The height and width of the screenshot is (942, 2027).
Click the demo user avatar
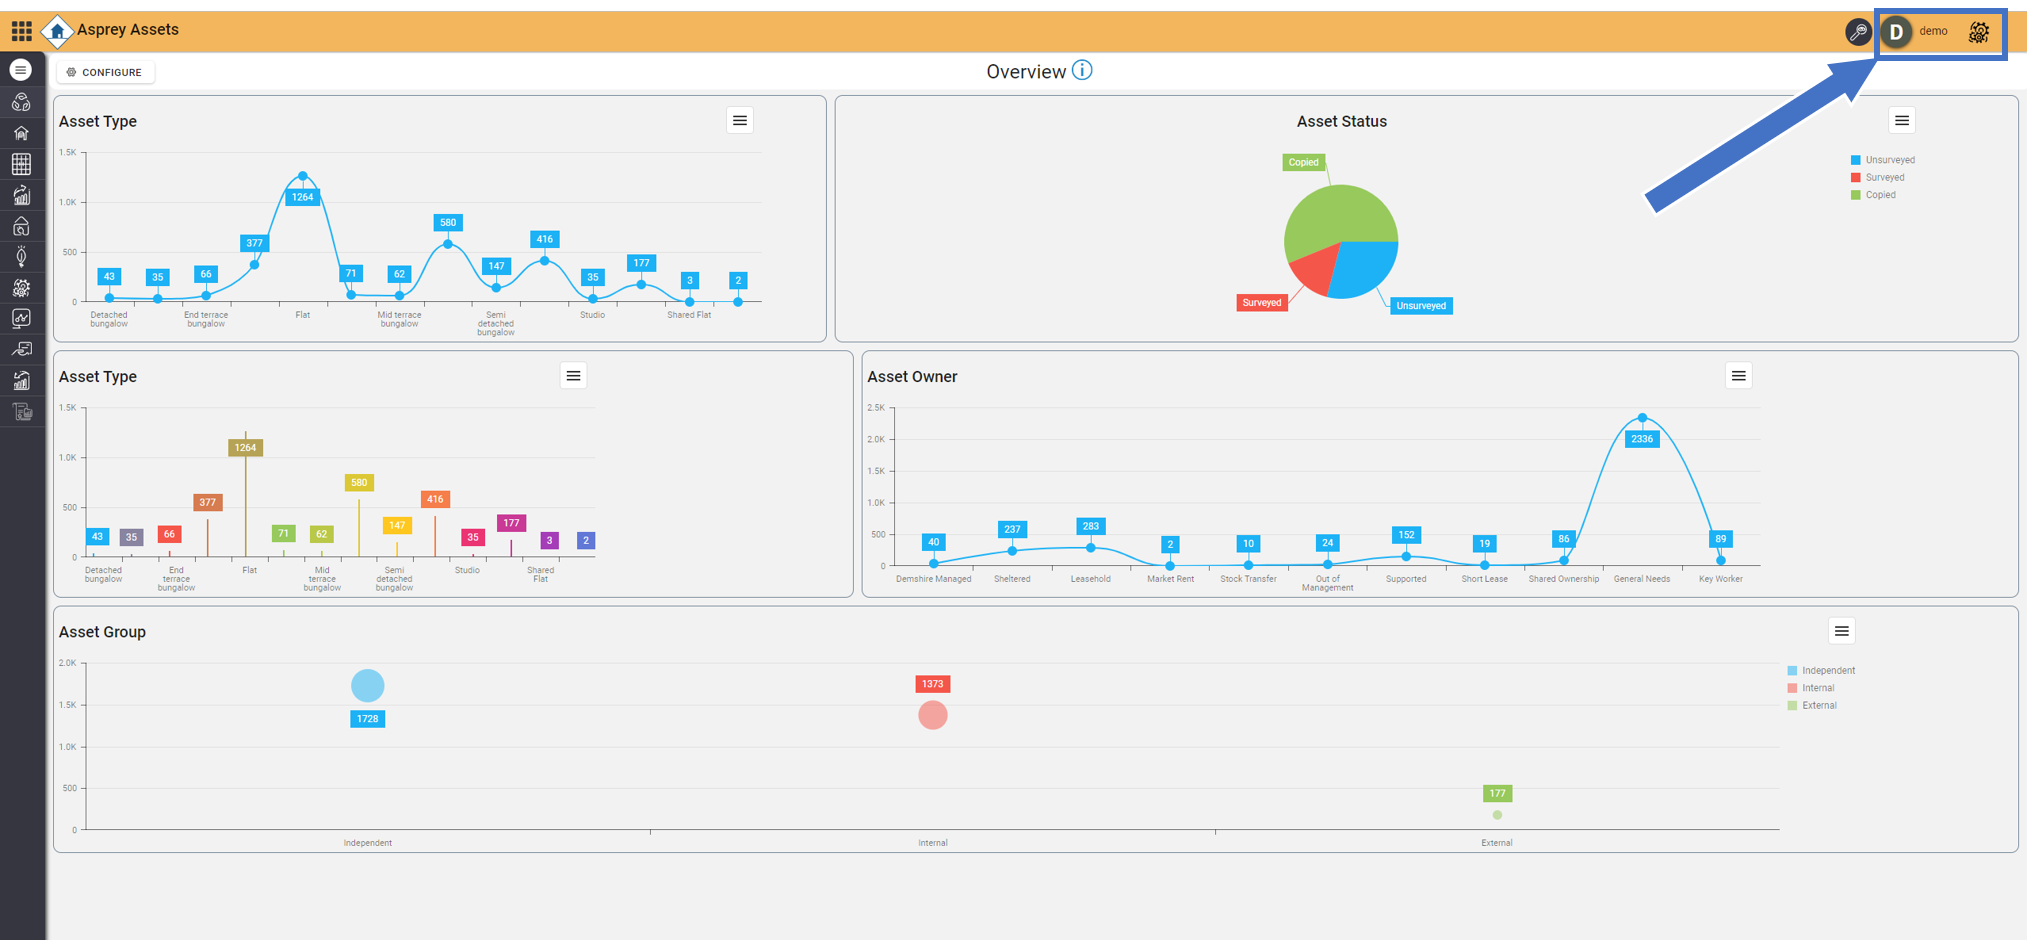click(x=1896, y=32)
